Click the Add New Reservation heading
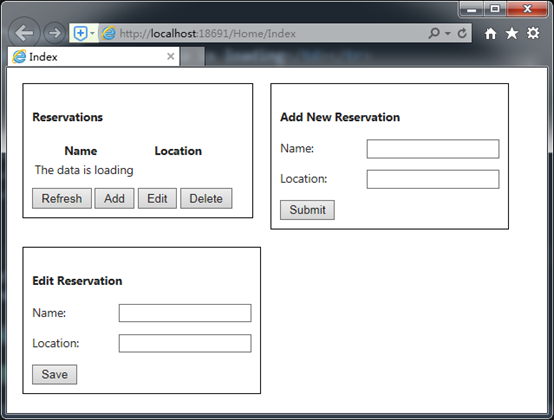The width and height of the screenshot is (554, 420). point(340,117)
